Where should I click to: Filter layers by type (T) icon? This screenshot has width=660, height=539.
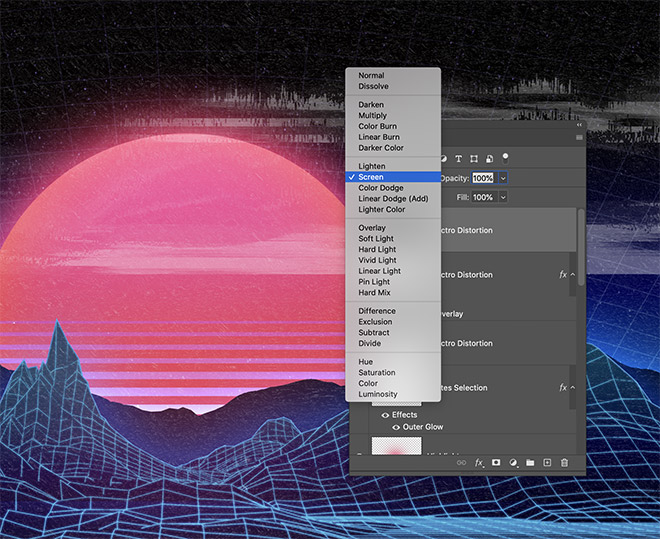click(459, 158)
